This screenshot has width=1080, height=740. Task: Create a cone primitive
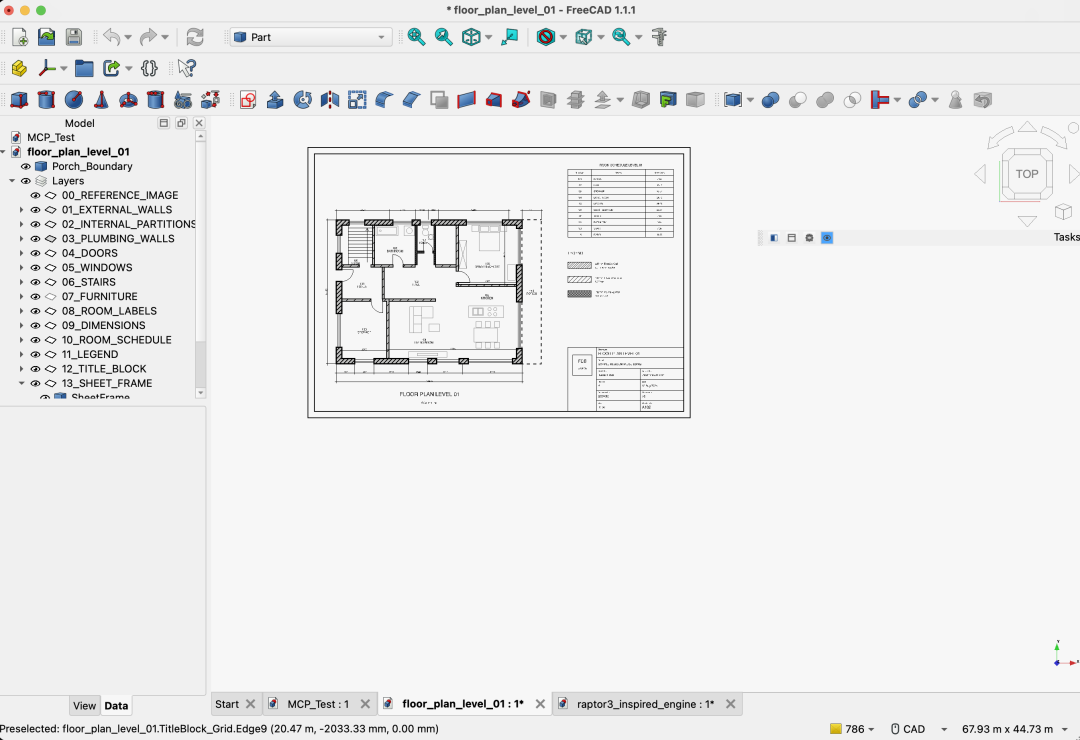(x=101, y=100)
